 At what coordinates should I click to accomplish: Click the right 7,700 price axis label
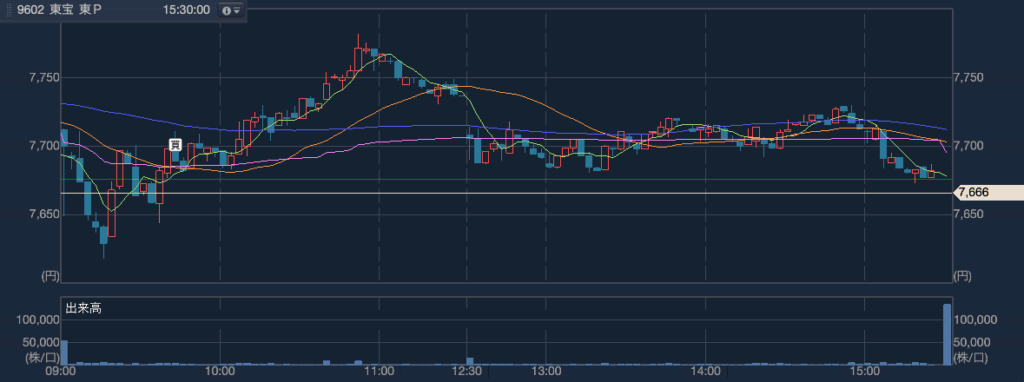click(968, 145)
